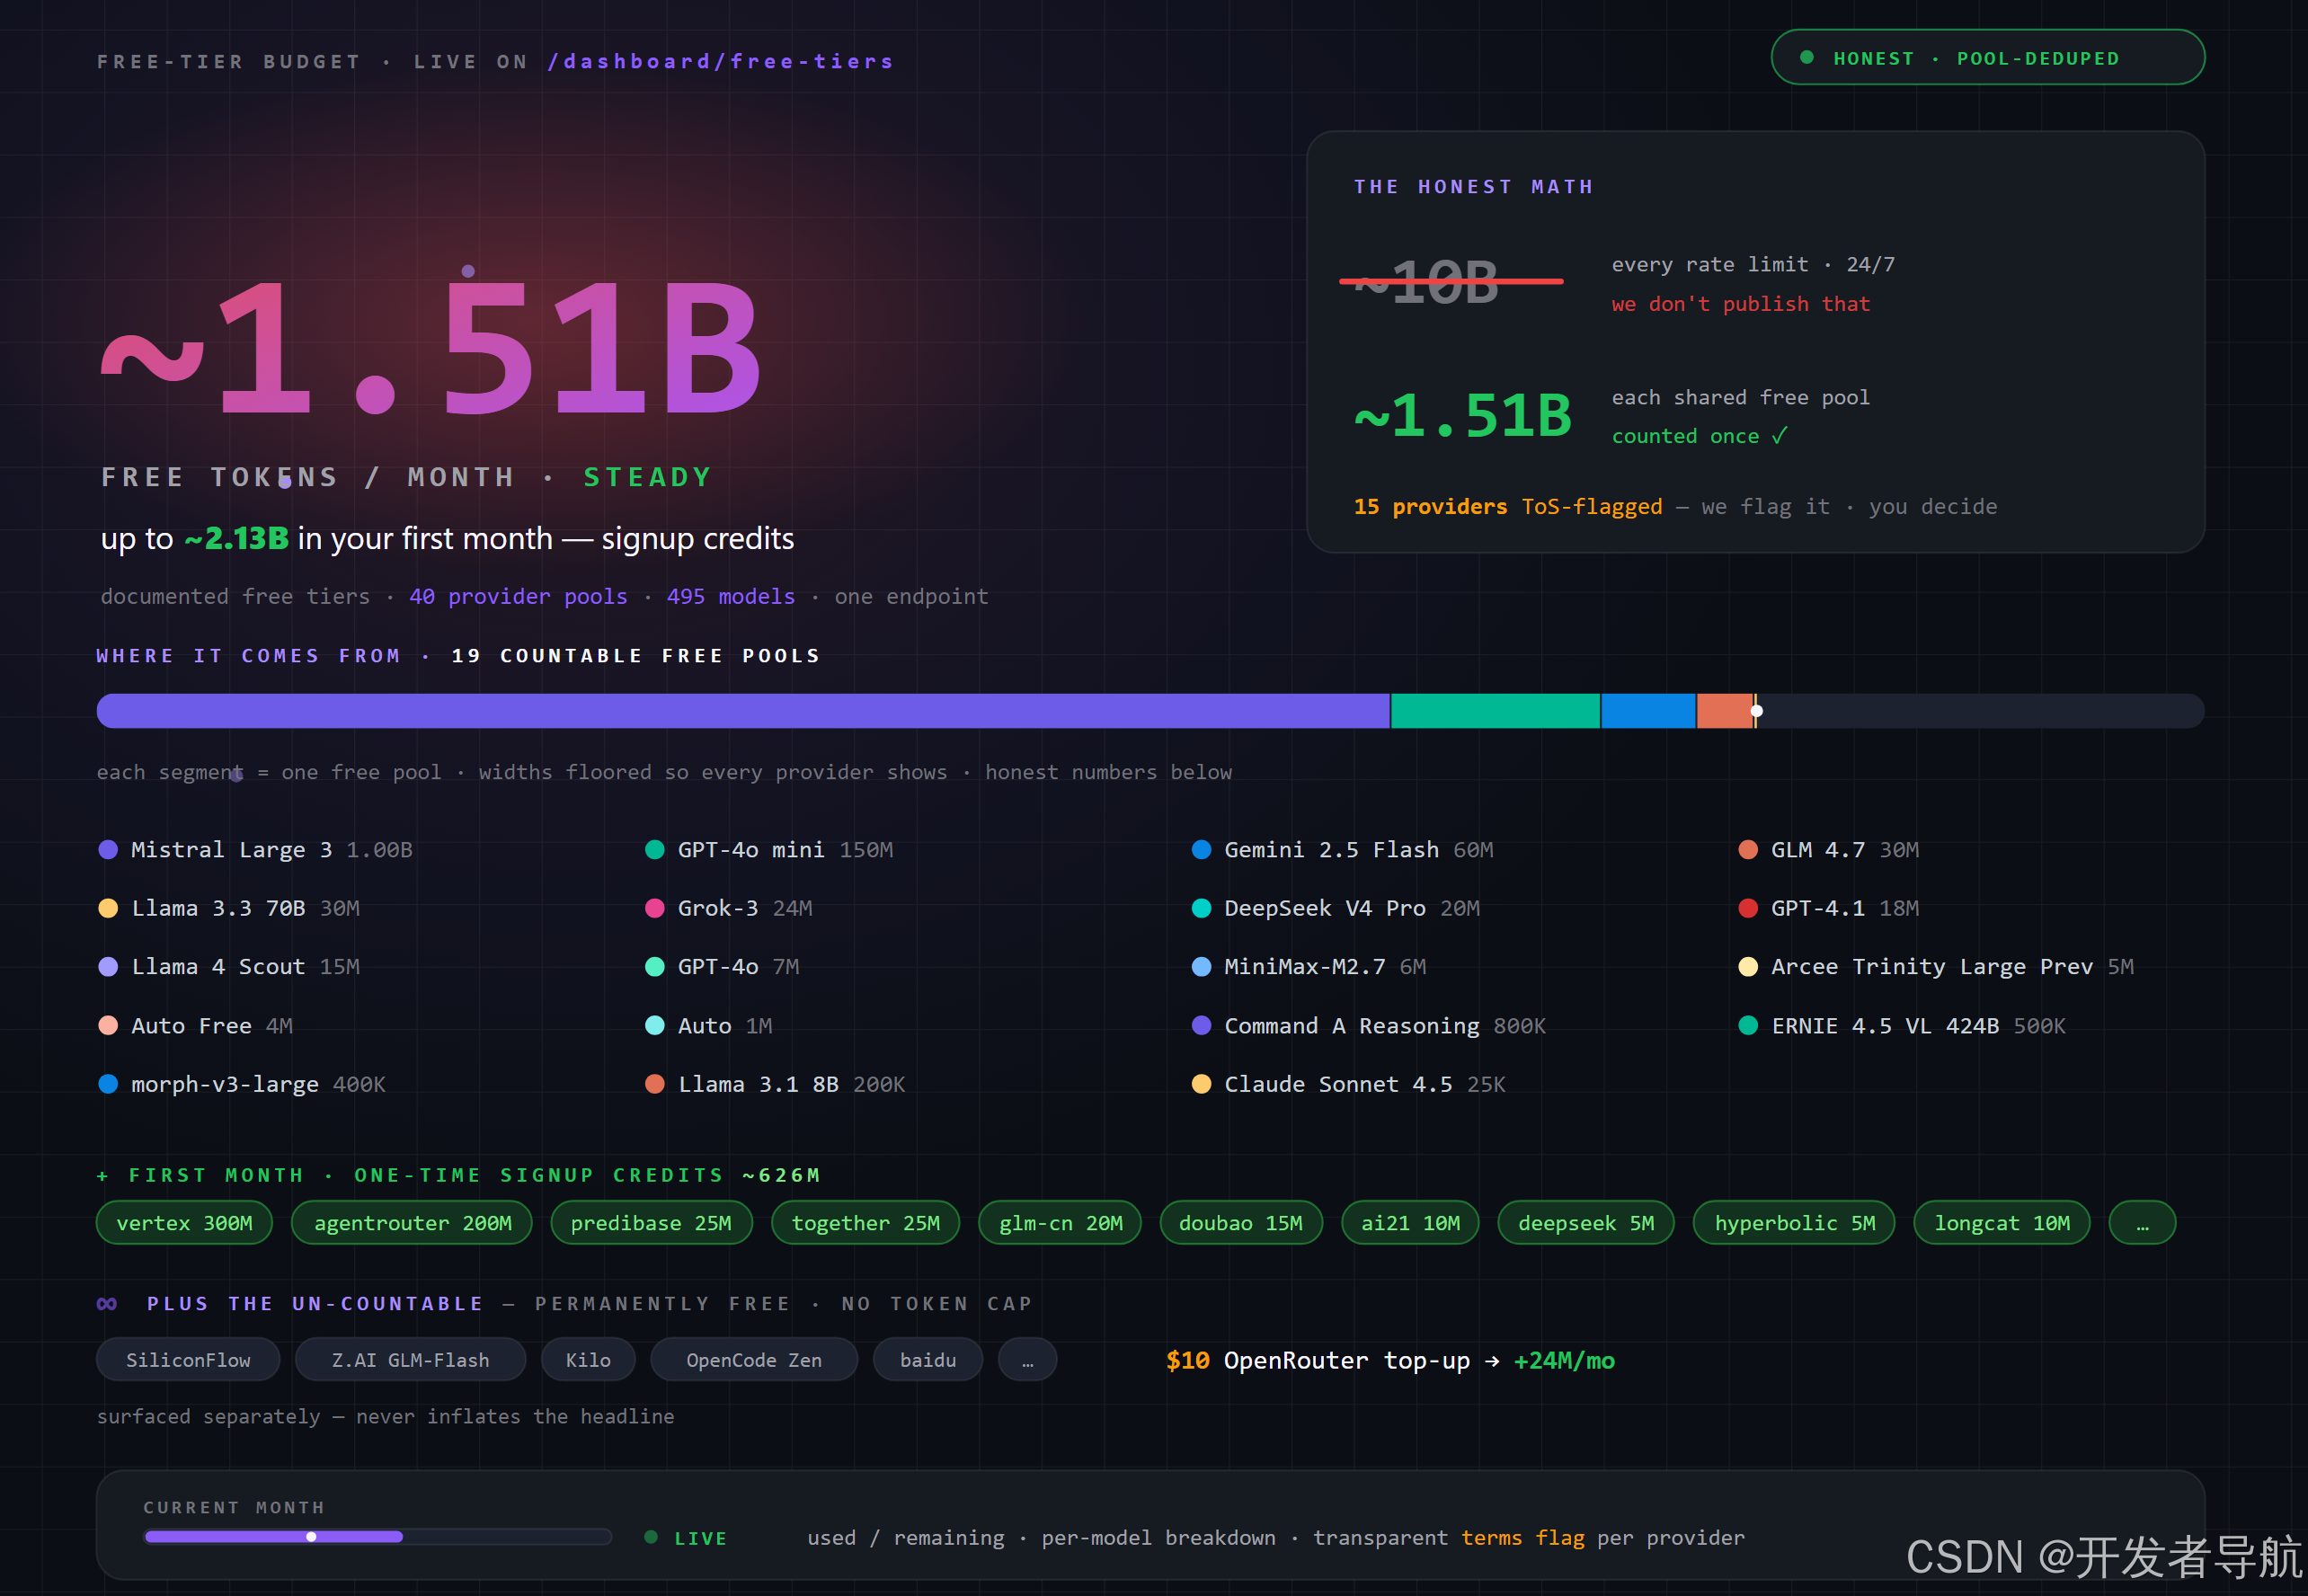Image resolution: width=2308 pixels, height=1596 pixels.
Task: Click 'GPT-4o 7M' legend entry
Action: 722,967
